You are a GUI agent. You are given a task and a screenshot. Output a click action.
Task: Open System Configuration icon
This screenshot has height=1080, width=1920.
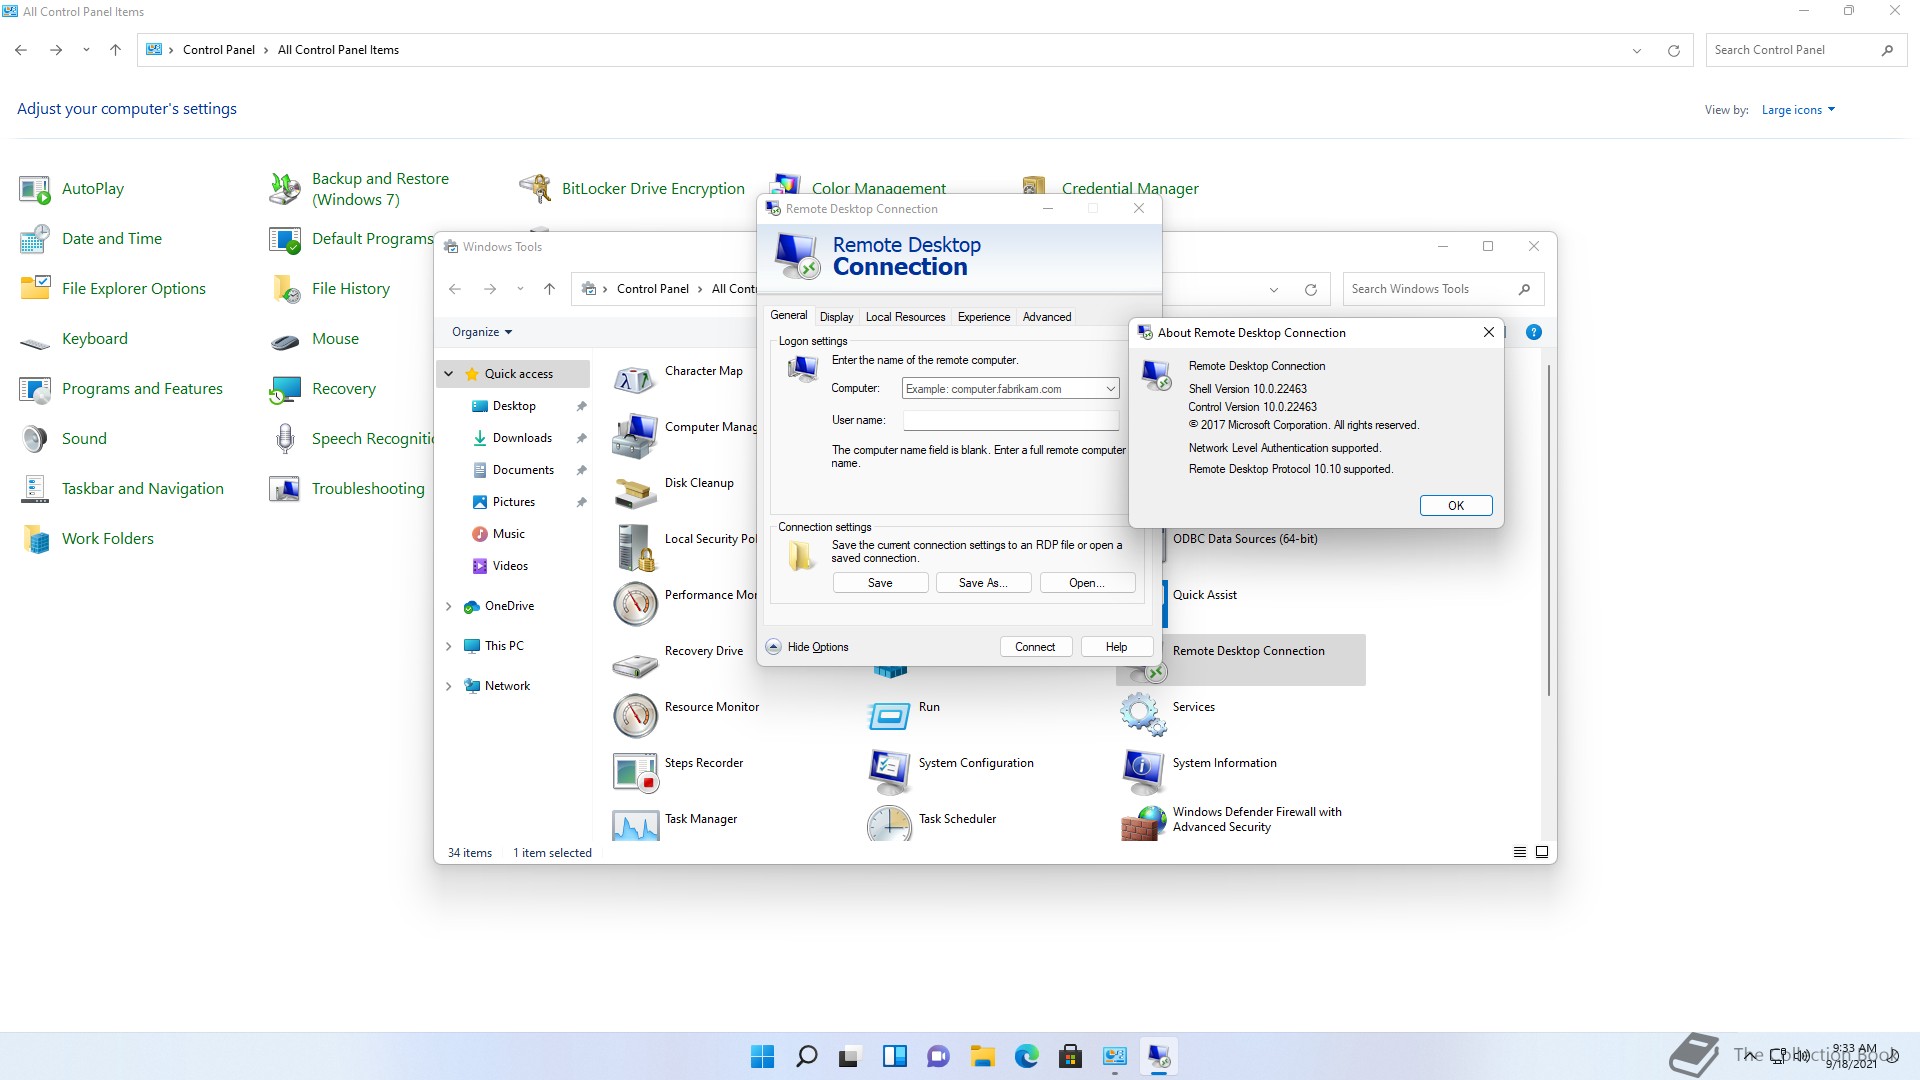[x=889, y=772]
